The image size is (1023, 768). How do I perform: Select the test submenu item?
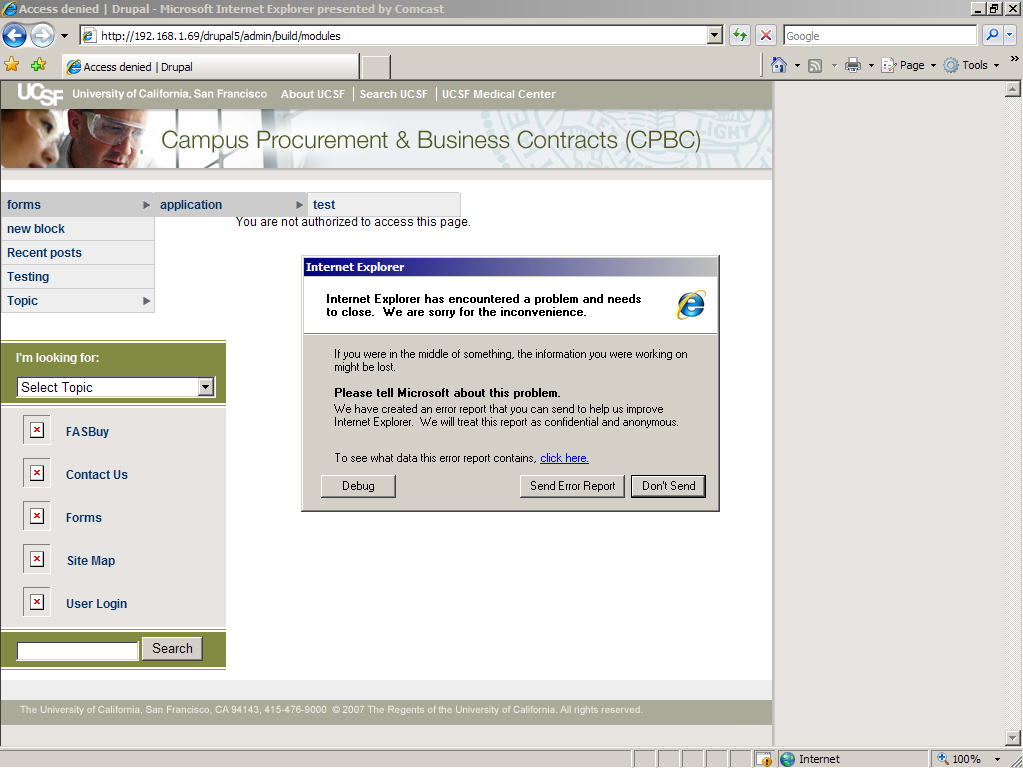[x=384, y=205]
